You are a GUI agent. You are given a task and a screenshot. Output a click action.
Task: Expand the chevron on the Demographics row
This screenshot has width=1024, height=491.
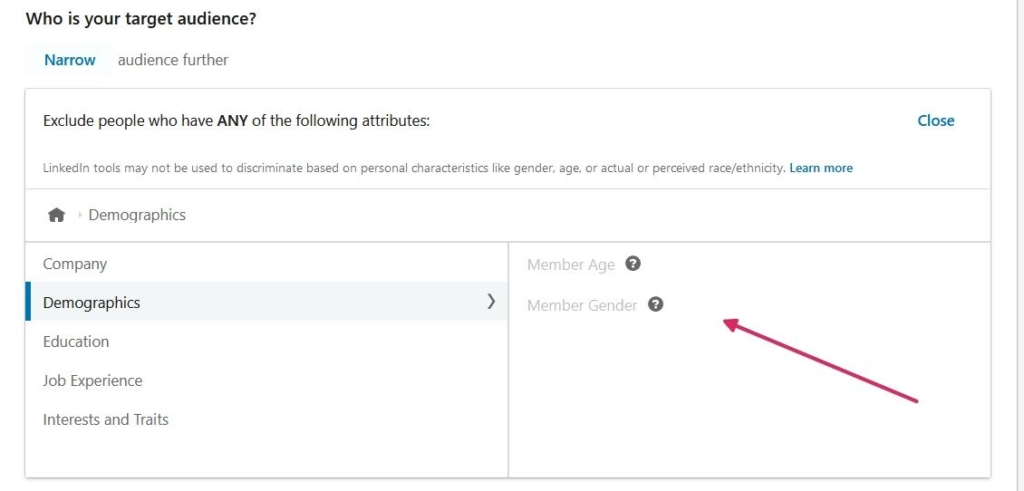click(490, 301)
